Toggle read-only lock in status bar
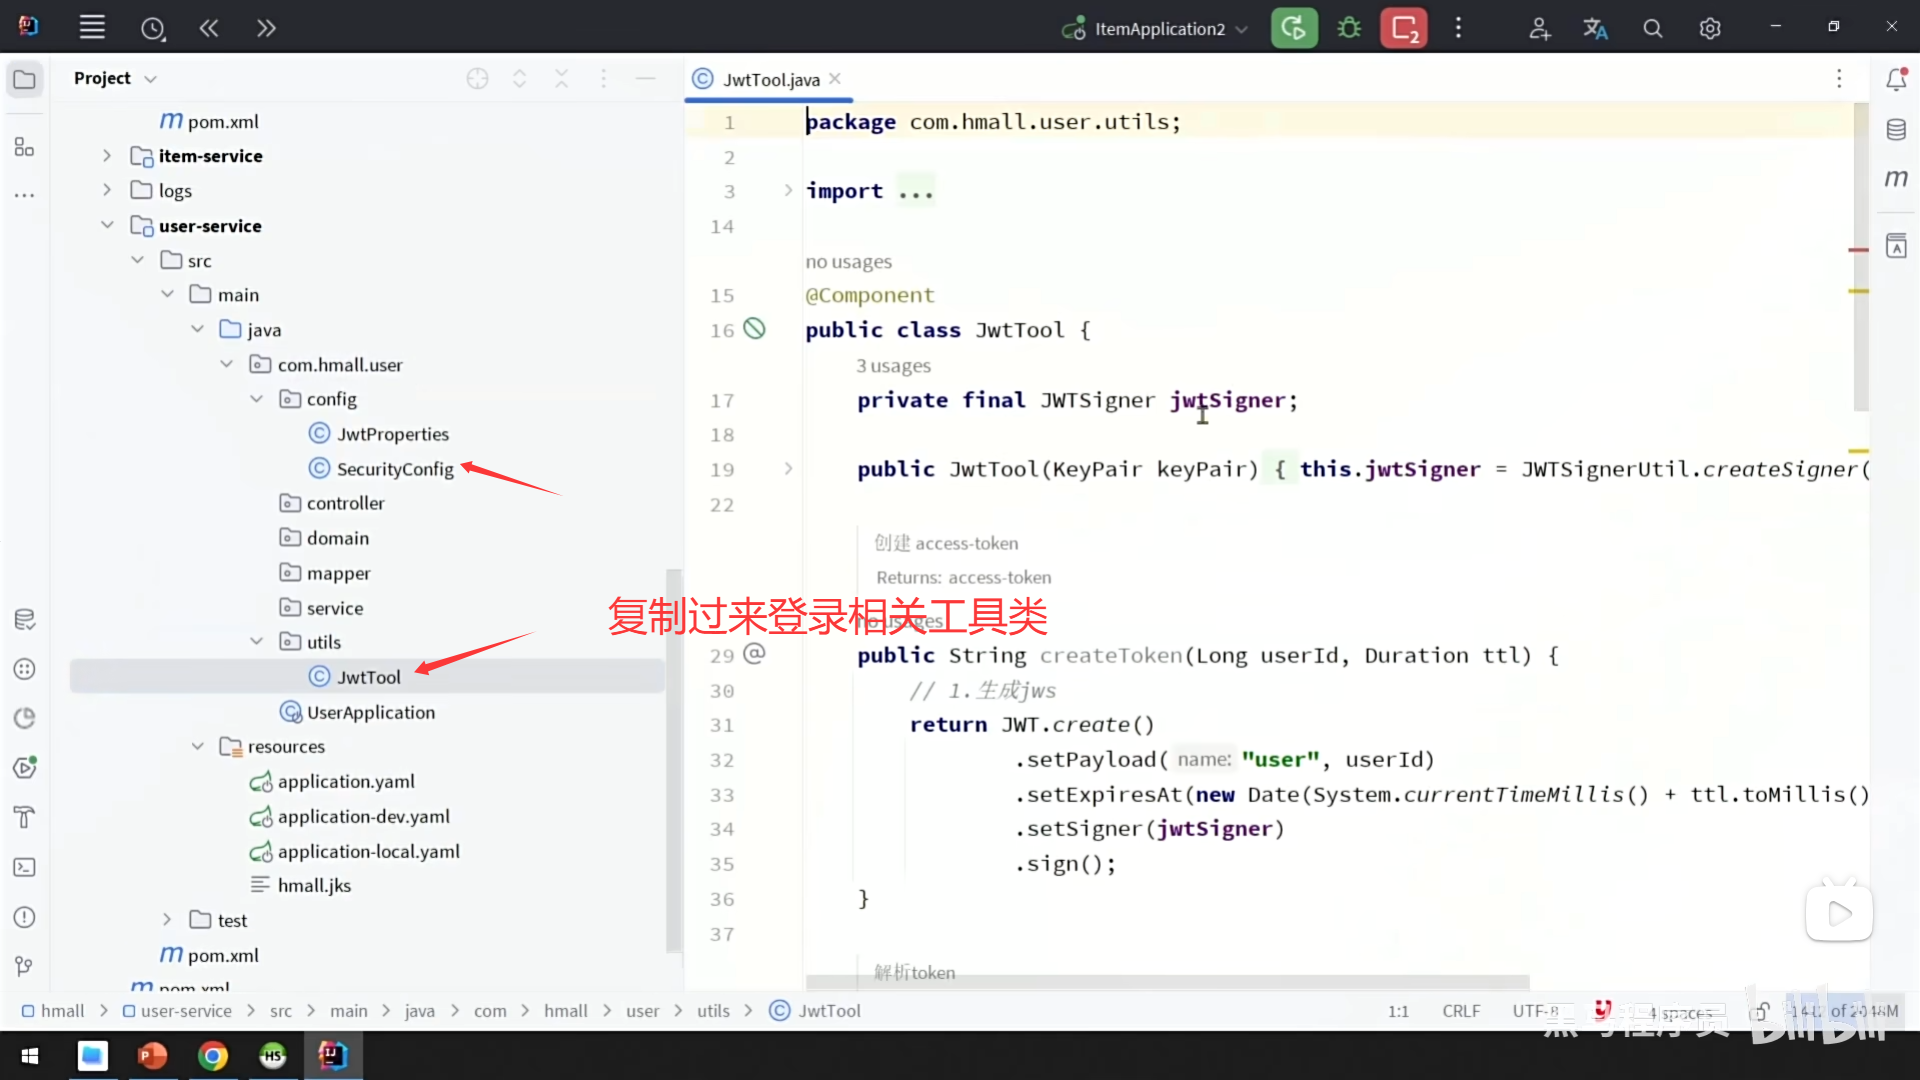1920x1080 pixels. coord(1761,1011)
